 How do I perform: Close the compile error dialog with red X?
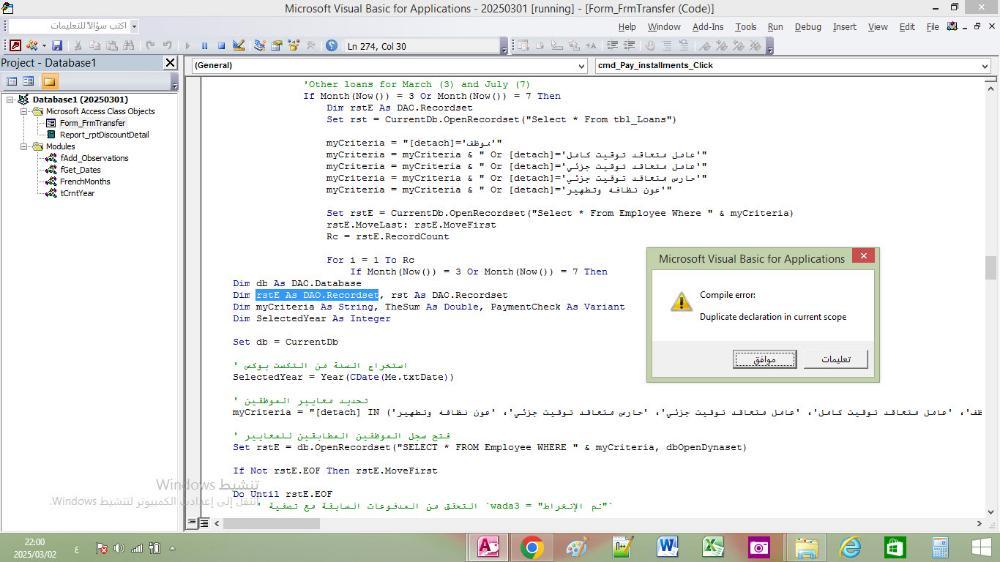tap(864, 256)
